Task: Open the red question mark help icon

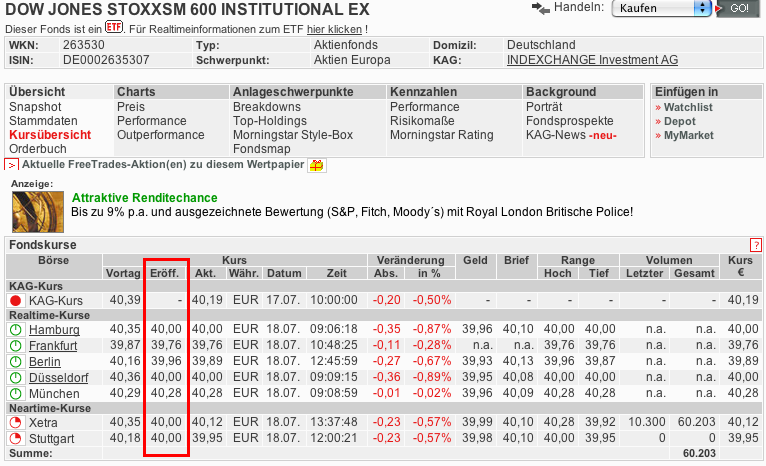Action: [755, 245]
